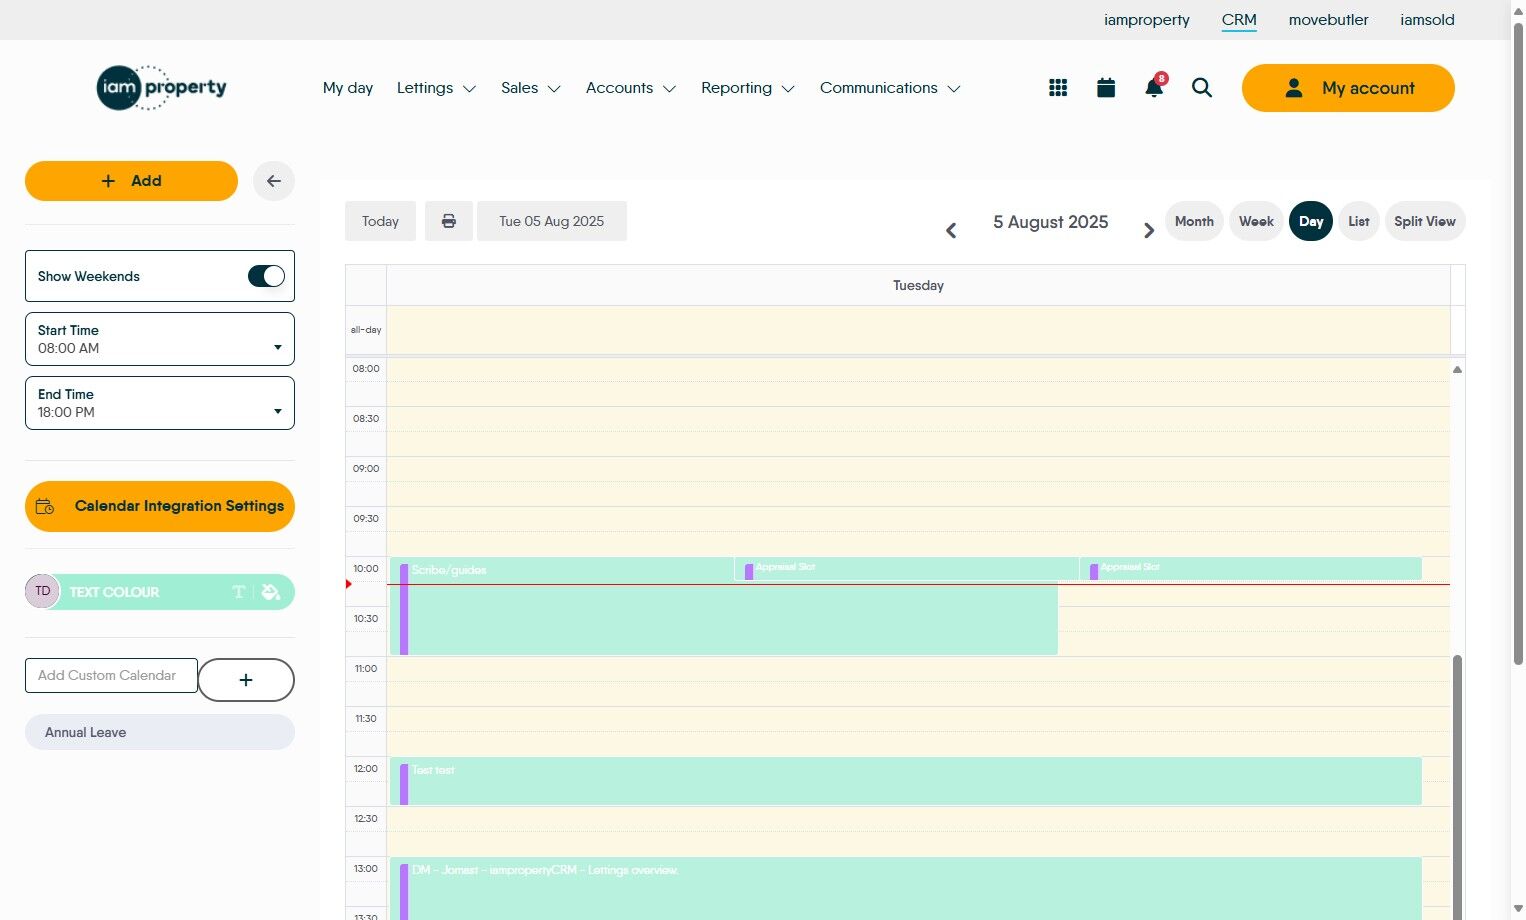Open the Test test event at 12:00
This screenshot has height=920, width=1526.
[906, 781]
